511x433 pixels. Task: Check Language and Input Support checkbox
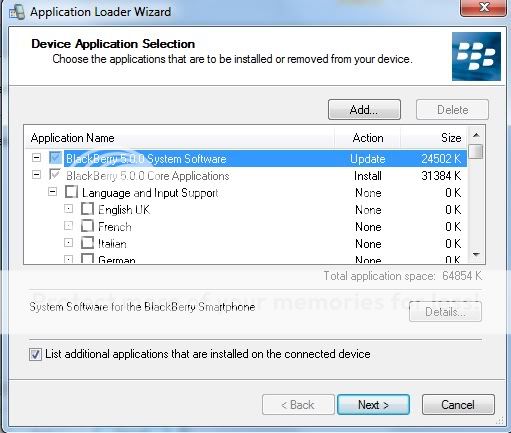(71, 192)
